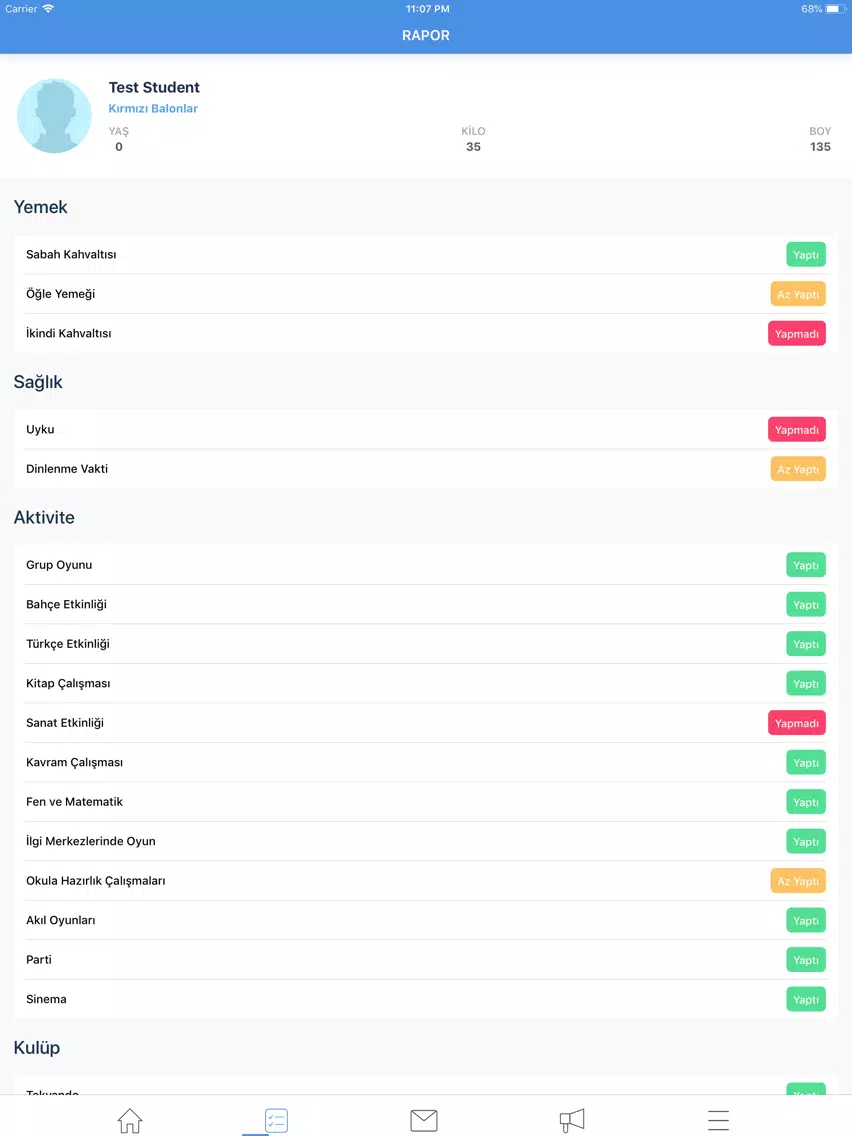Click the RAPOR title in header

pos(426,35)
